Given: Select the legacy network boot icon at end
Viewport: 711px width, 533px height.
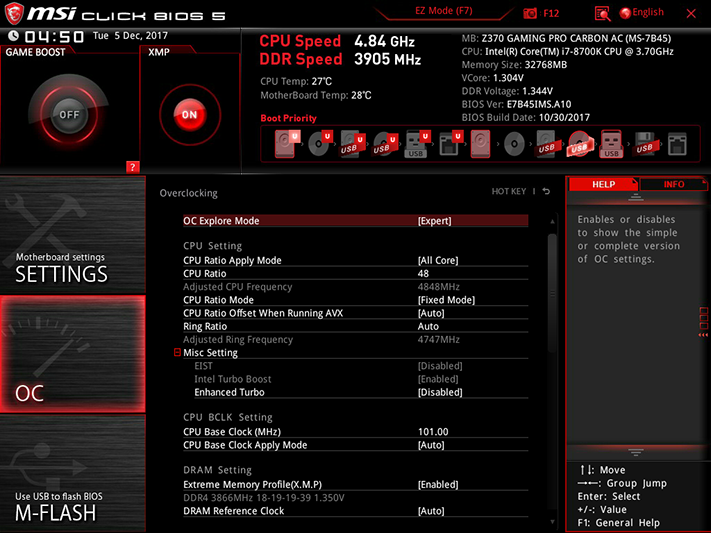Looking at the screenshot, I should click(677, 144).
